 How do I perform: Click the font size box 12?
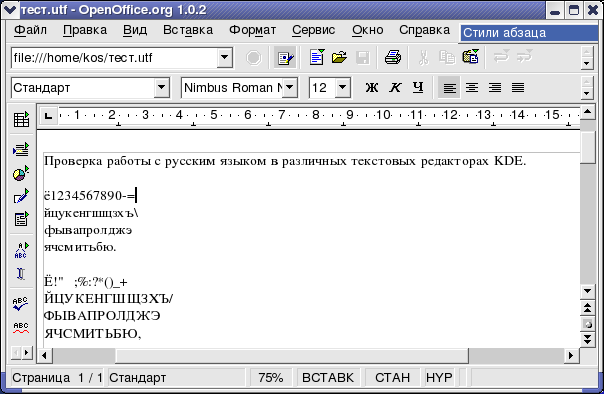(323, 88)
